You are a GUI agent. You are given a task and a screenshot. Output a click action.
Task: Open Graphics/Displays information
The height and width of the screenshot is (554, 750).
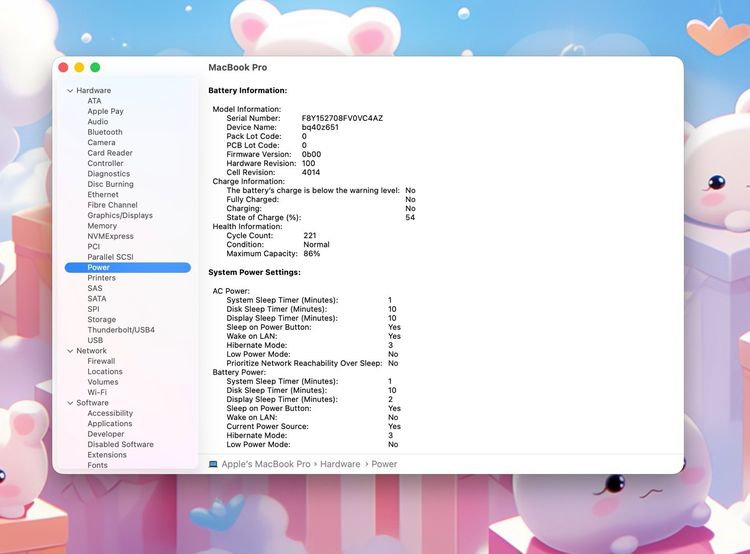coord(120,215)
